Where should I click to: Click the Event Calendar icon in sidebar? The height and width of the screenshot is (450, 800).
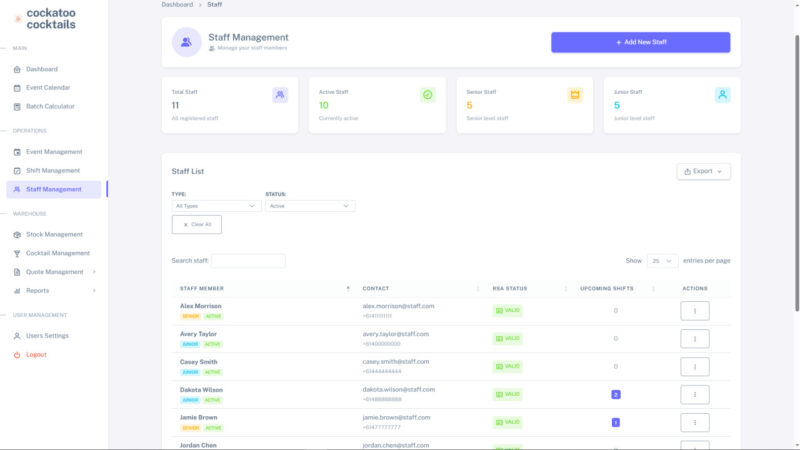coord(17,88)
